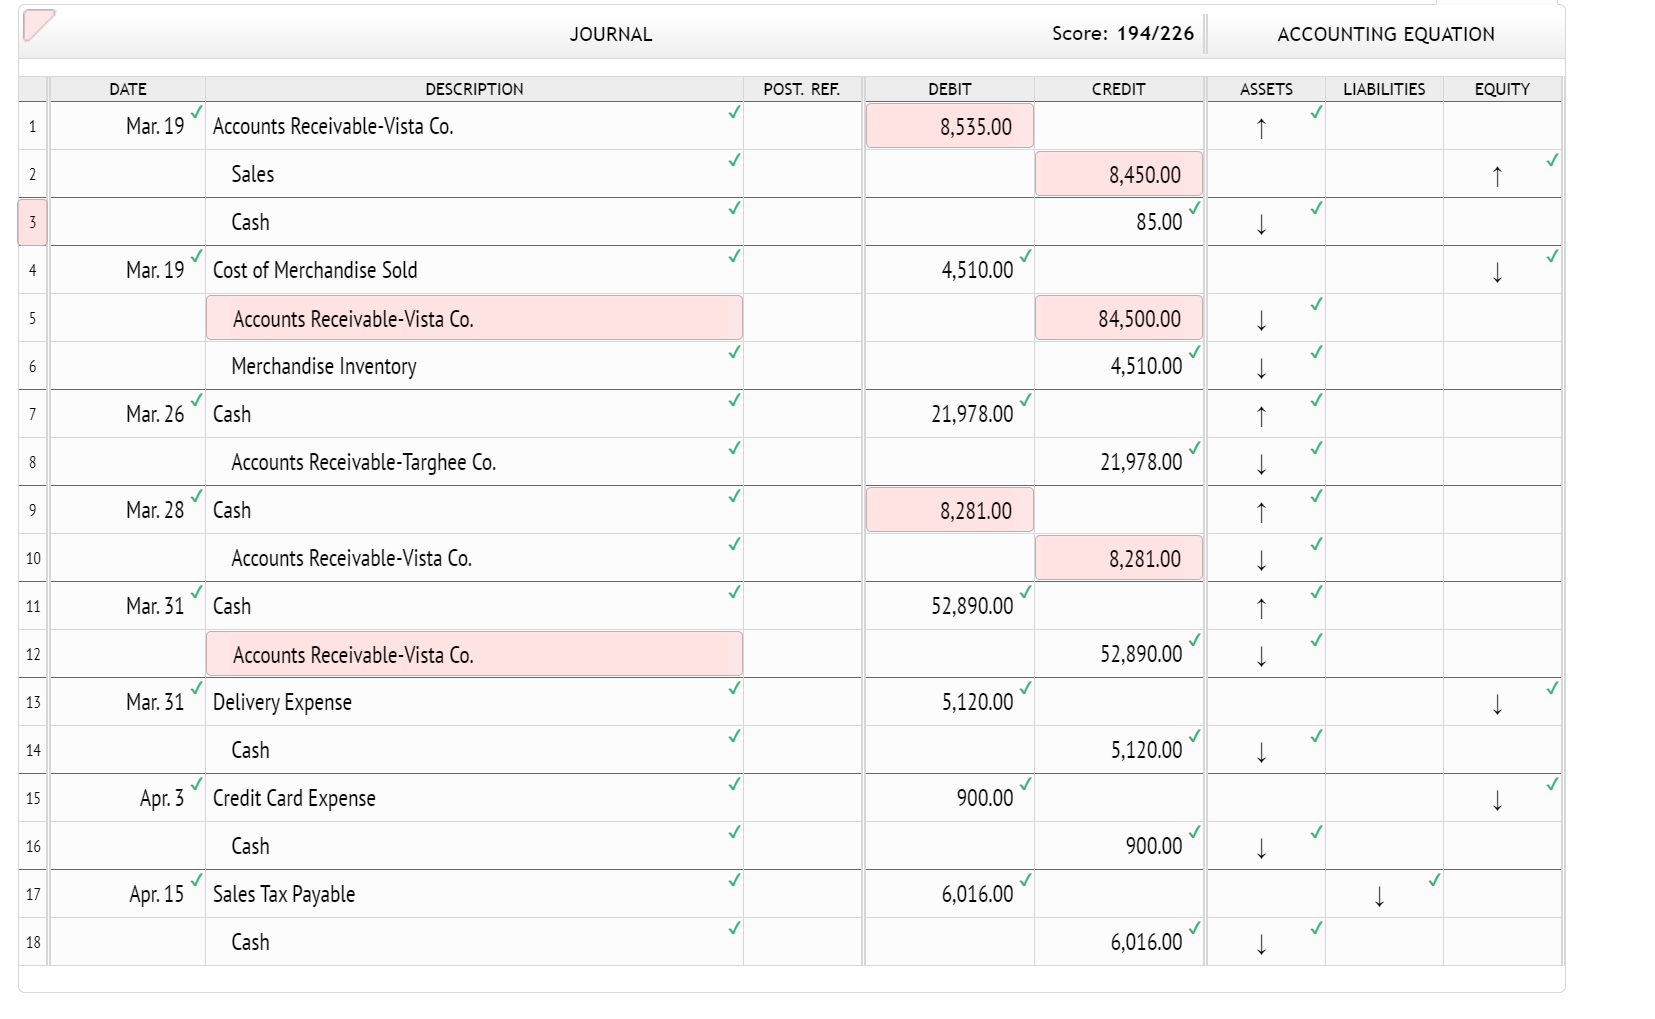This screenshot has height=1019, width=1655.
Task: Click the Equity up arrow next to Sales
Action: pos(1497,176)
